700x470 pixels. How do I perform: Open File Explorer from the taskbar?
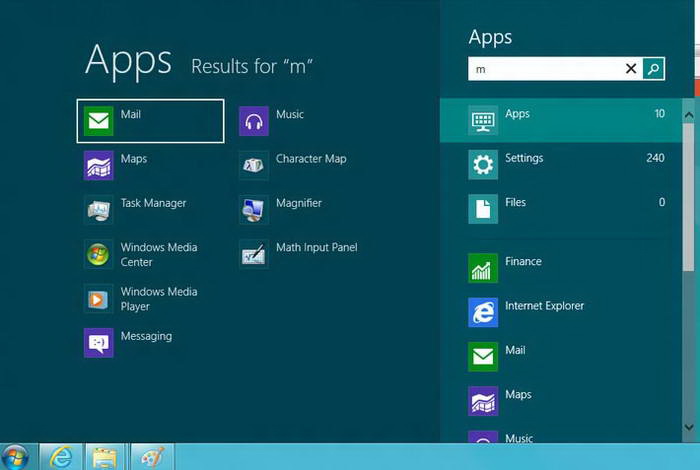(x=105, y=457)
